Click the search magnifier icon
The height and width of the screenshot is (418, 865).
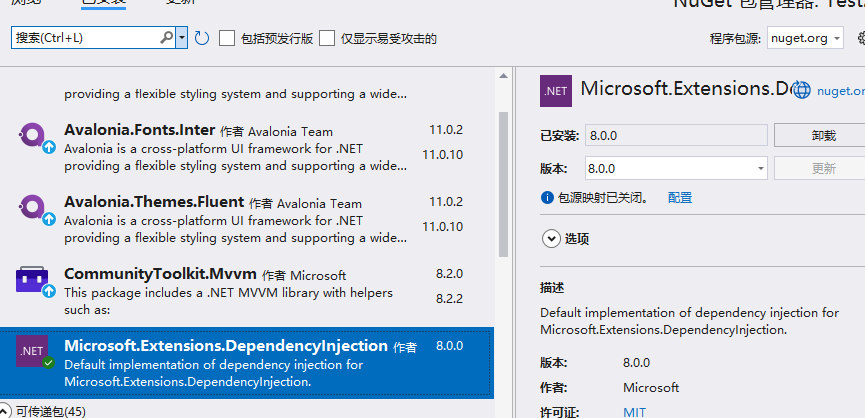[x=166, y=38]
